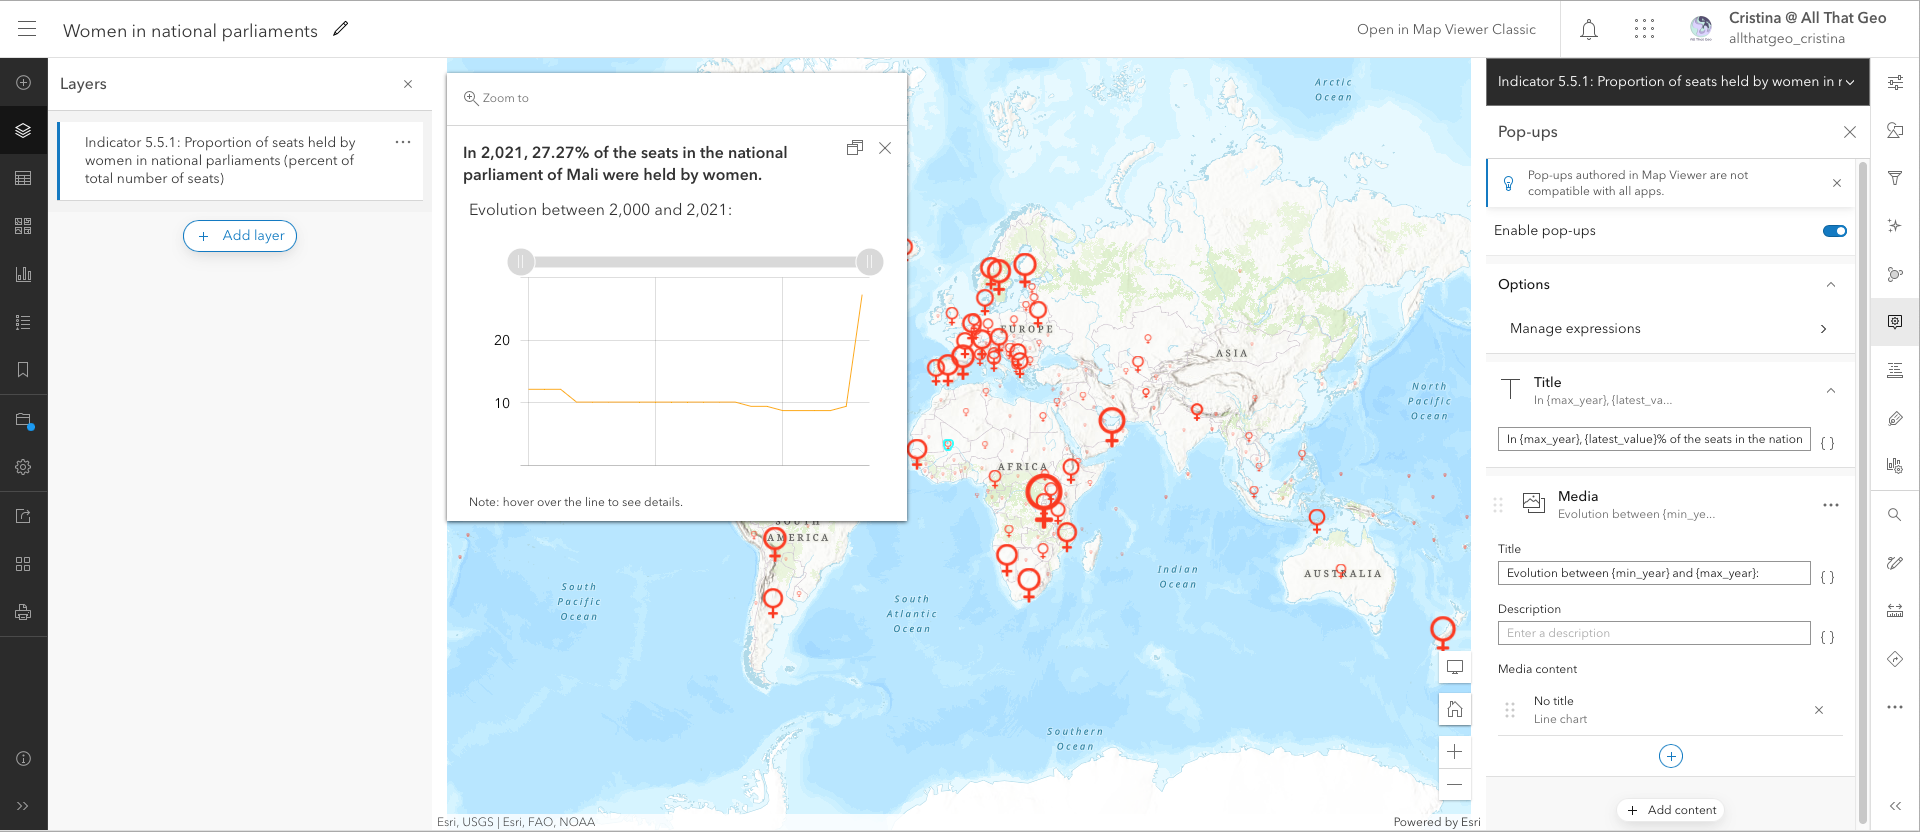Open Media element options ellipsis

(x=1831, y=505)
